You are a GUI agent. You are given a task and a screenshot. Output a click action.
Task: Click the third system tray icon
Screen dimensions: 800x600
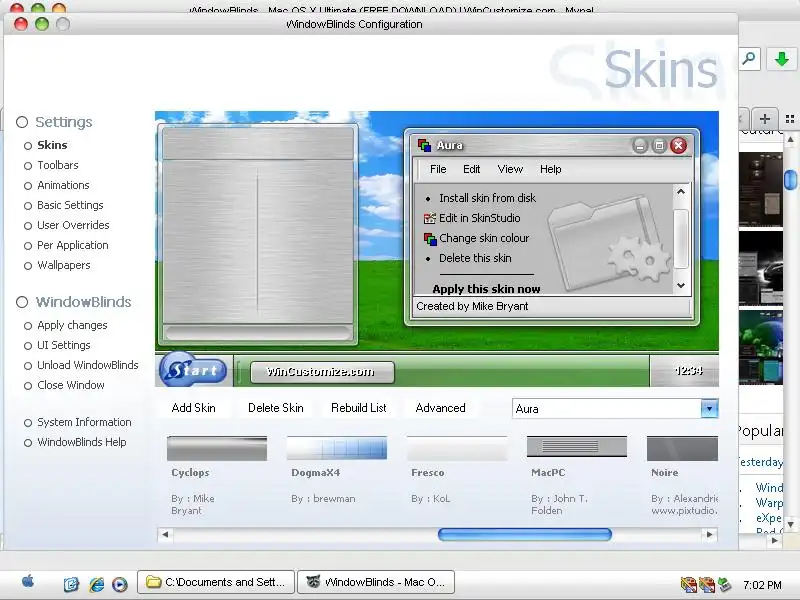[x=724, y=584]
